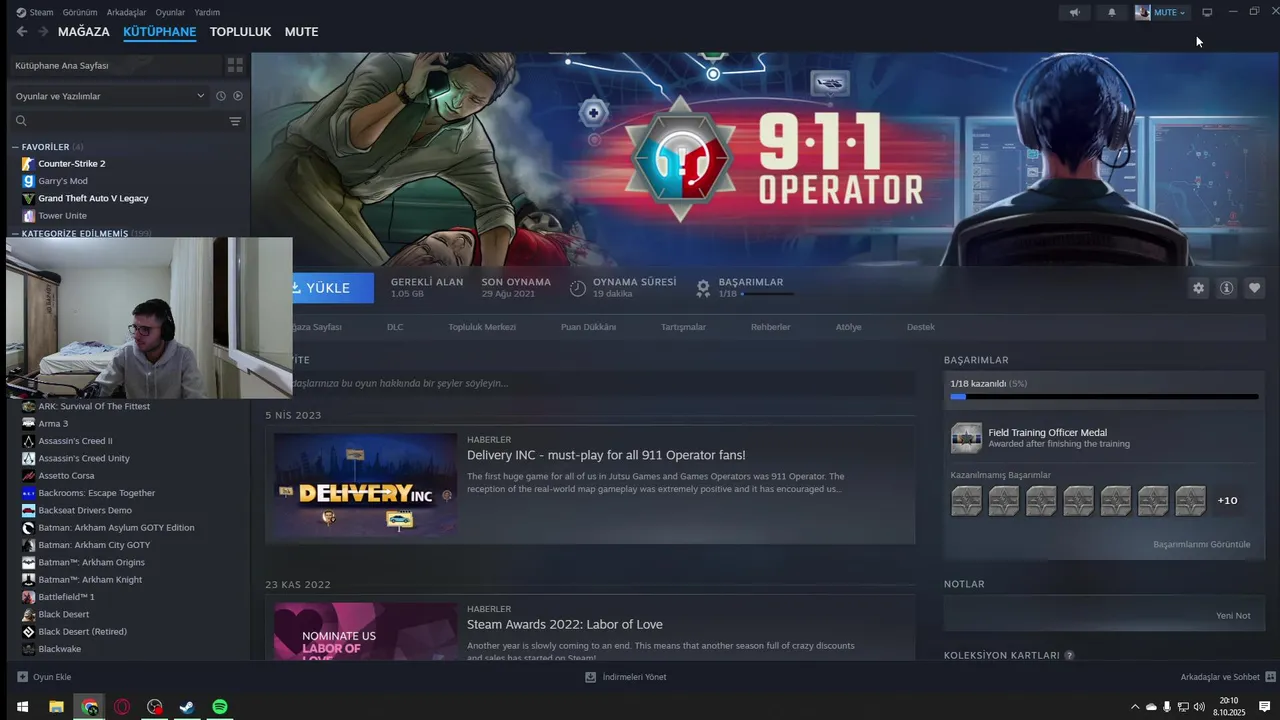The height and width of the screenshot is (720, 1280).
Task: Open the Arkadaşlar menu
Action: pyautogui.click(x=126, y=12)
